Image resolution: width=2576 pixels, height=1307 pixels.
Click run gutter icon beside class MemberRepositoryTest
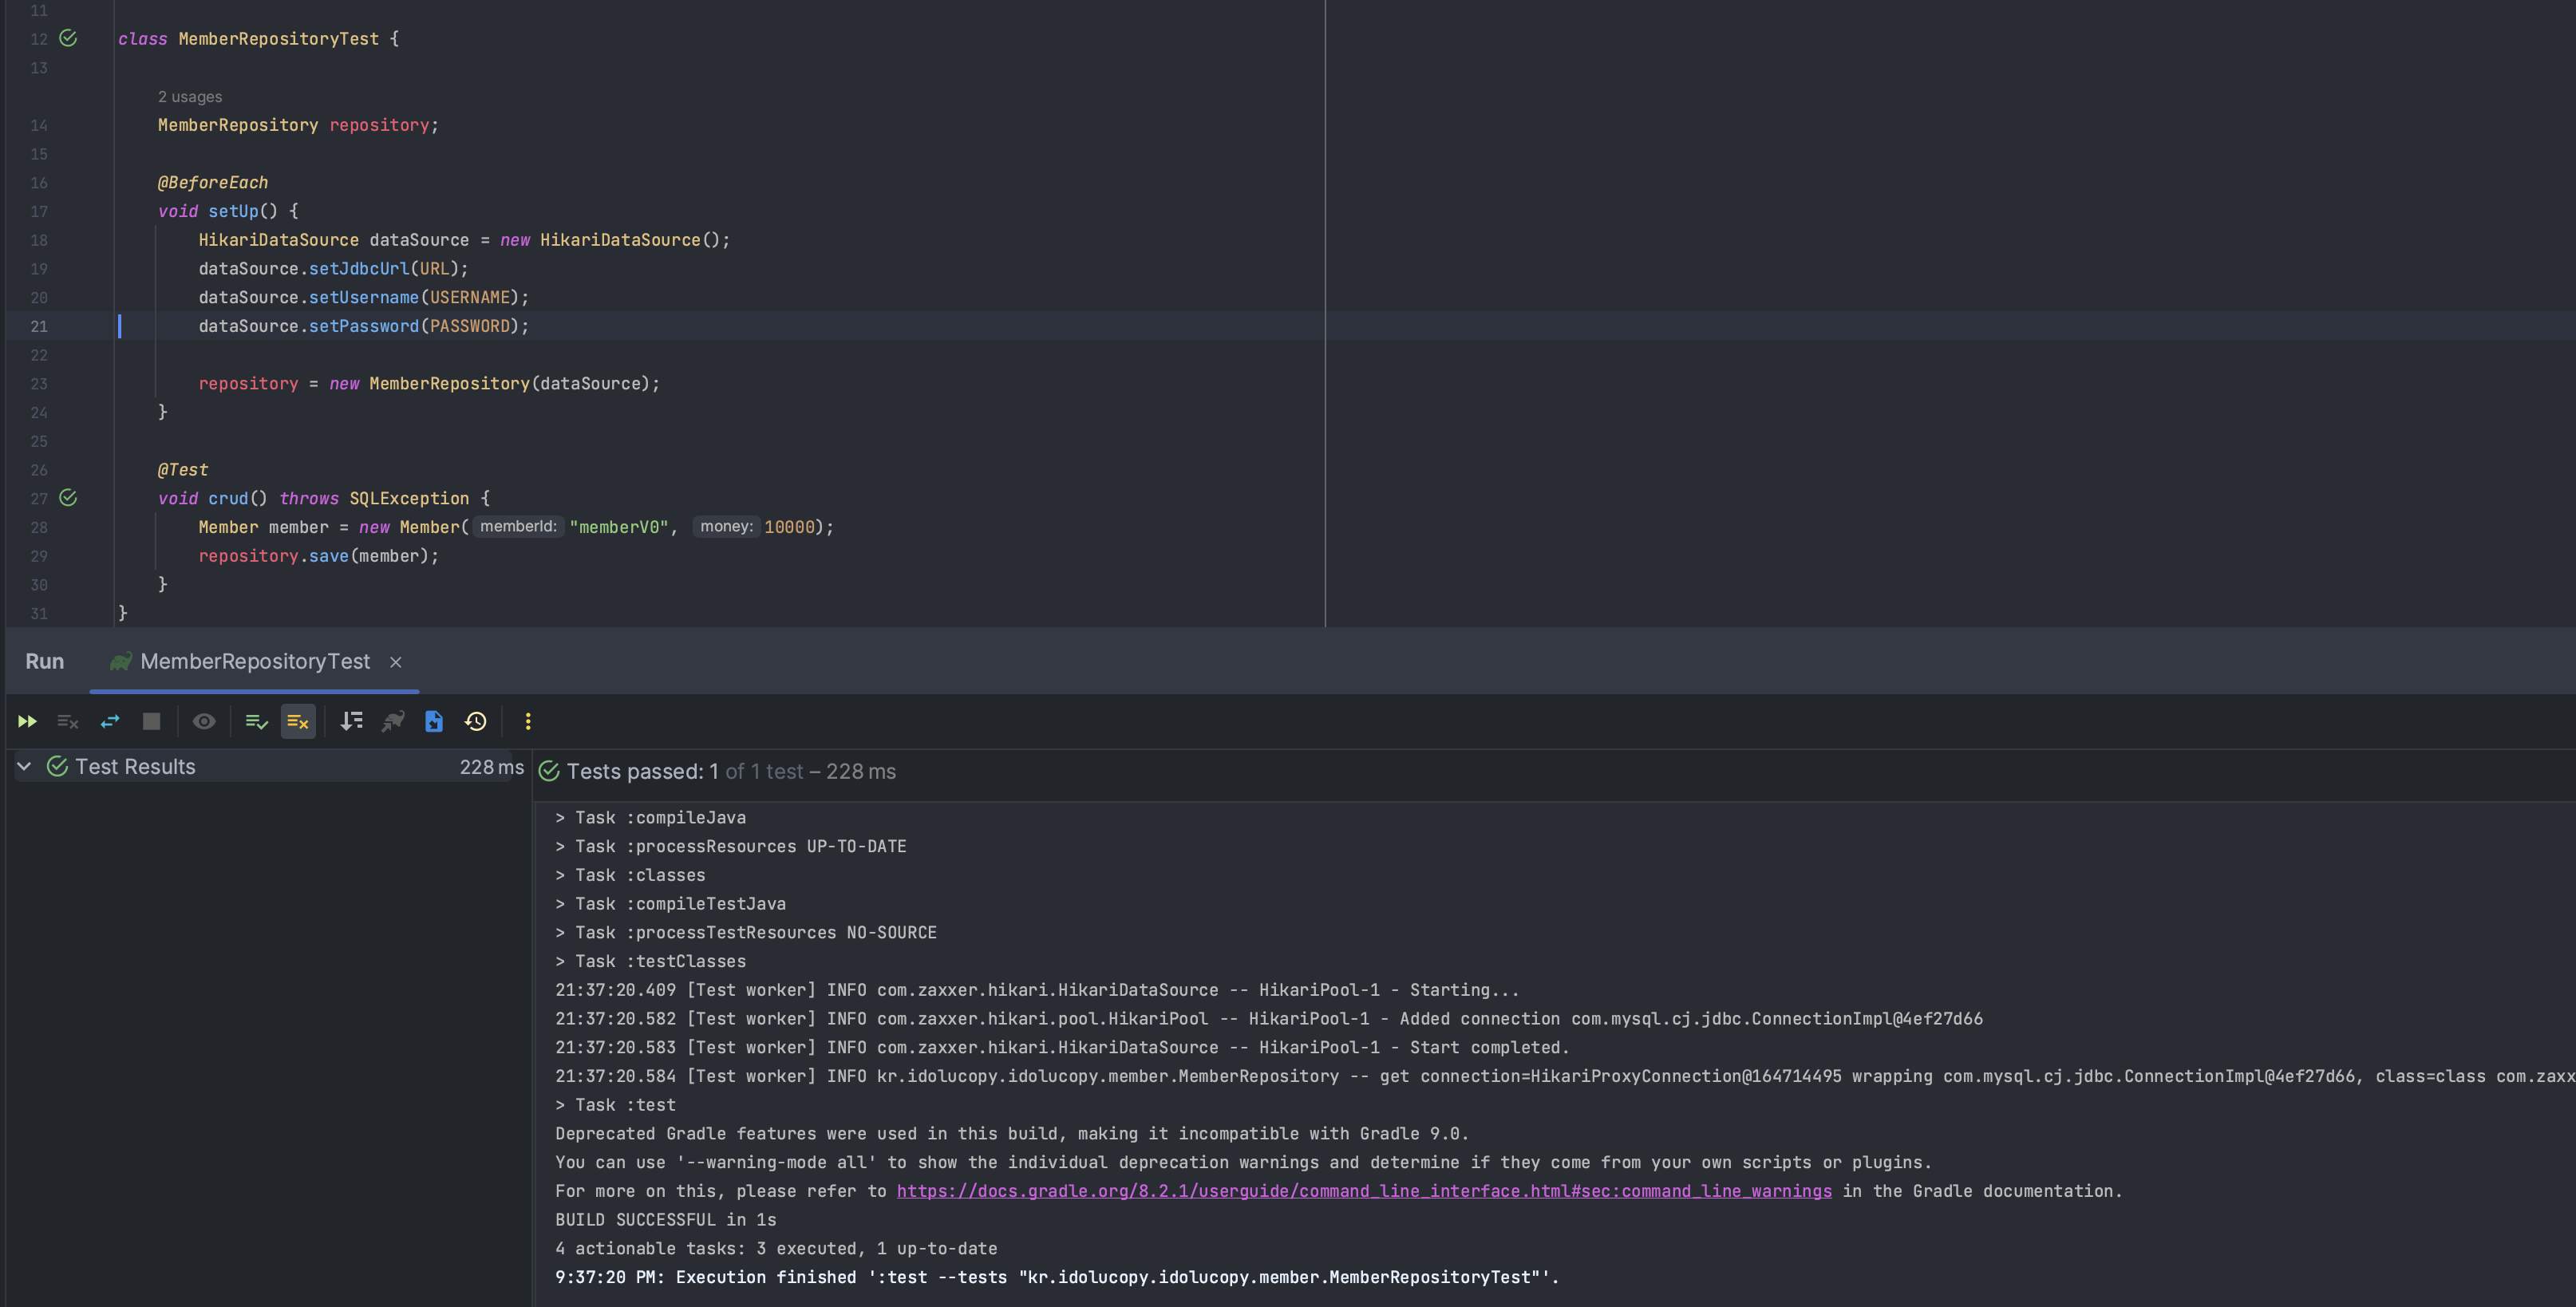click(x=68, y=38)
